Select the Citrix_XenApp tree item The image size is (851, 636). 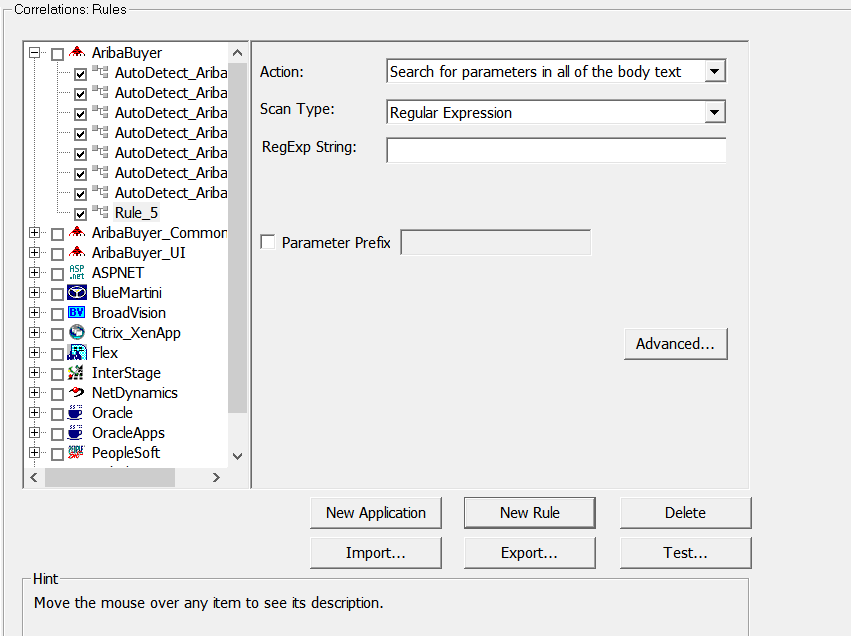tap(136, 333)
